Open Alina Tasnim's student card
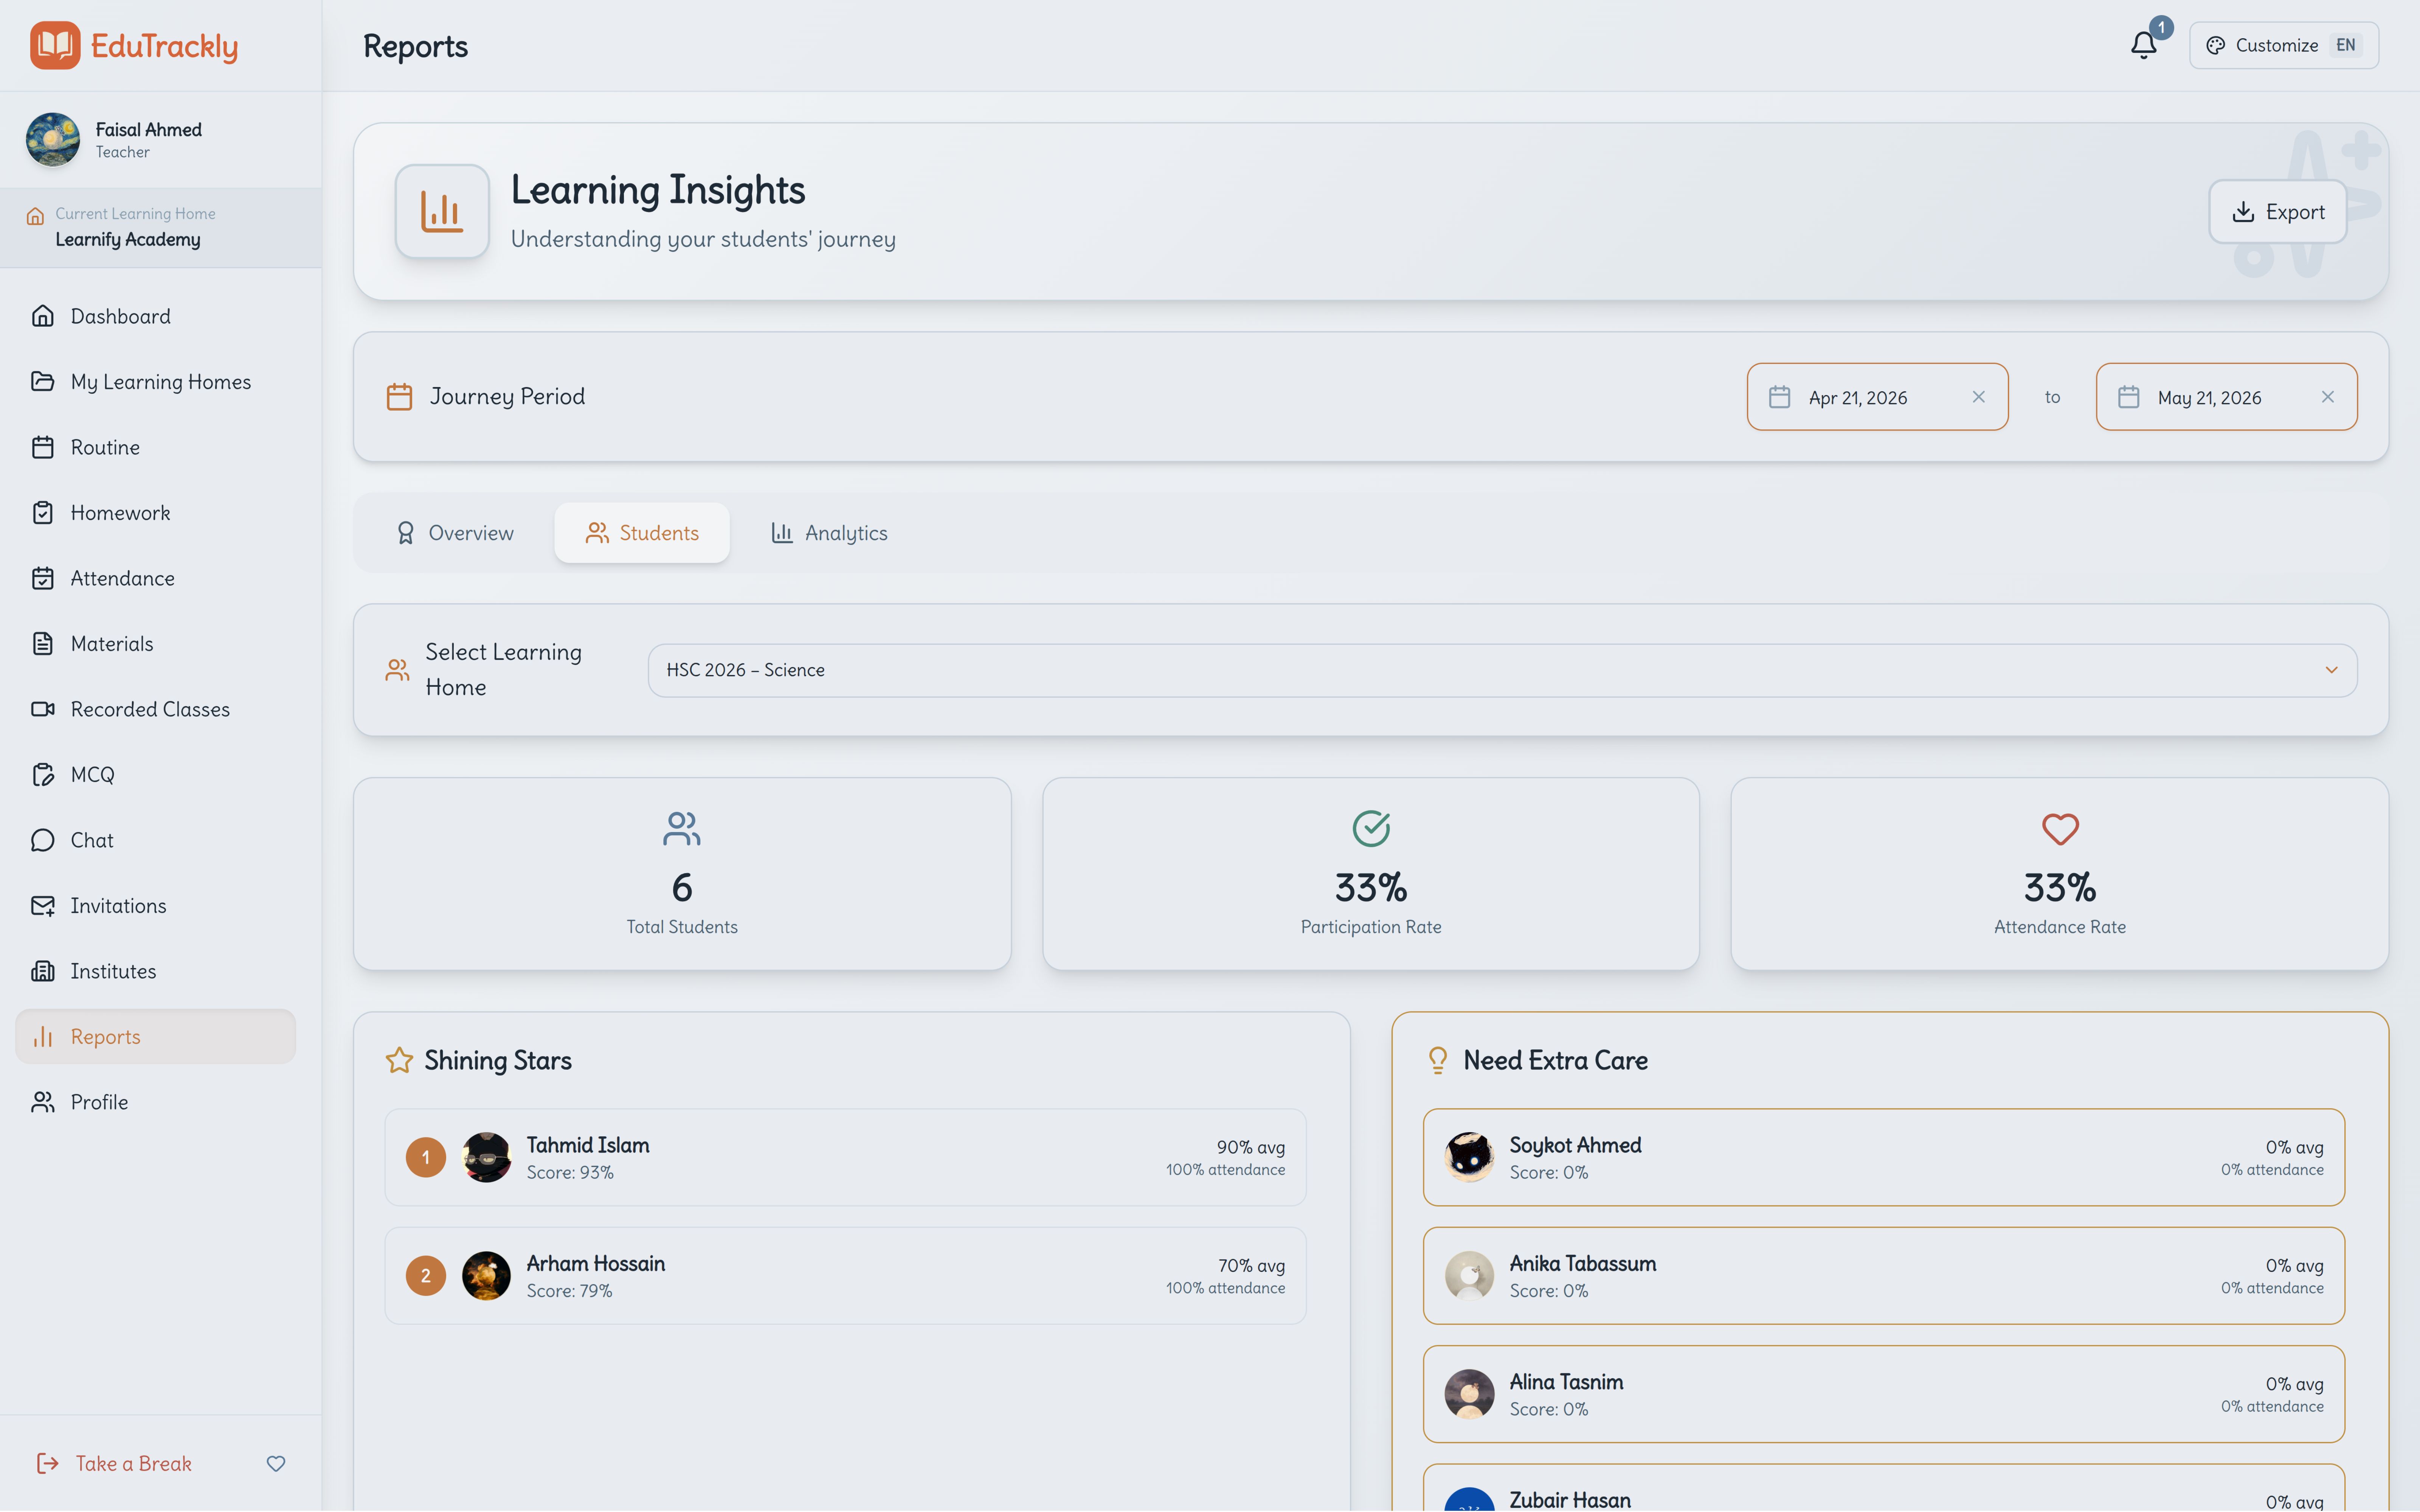Viewport: 2420px width, 1512px height. click(x=1884, y=1394)
